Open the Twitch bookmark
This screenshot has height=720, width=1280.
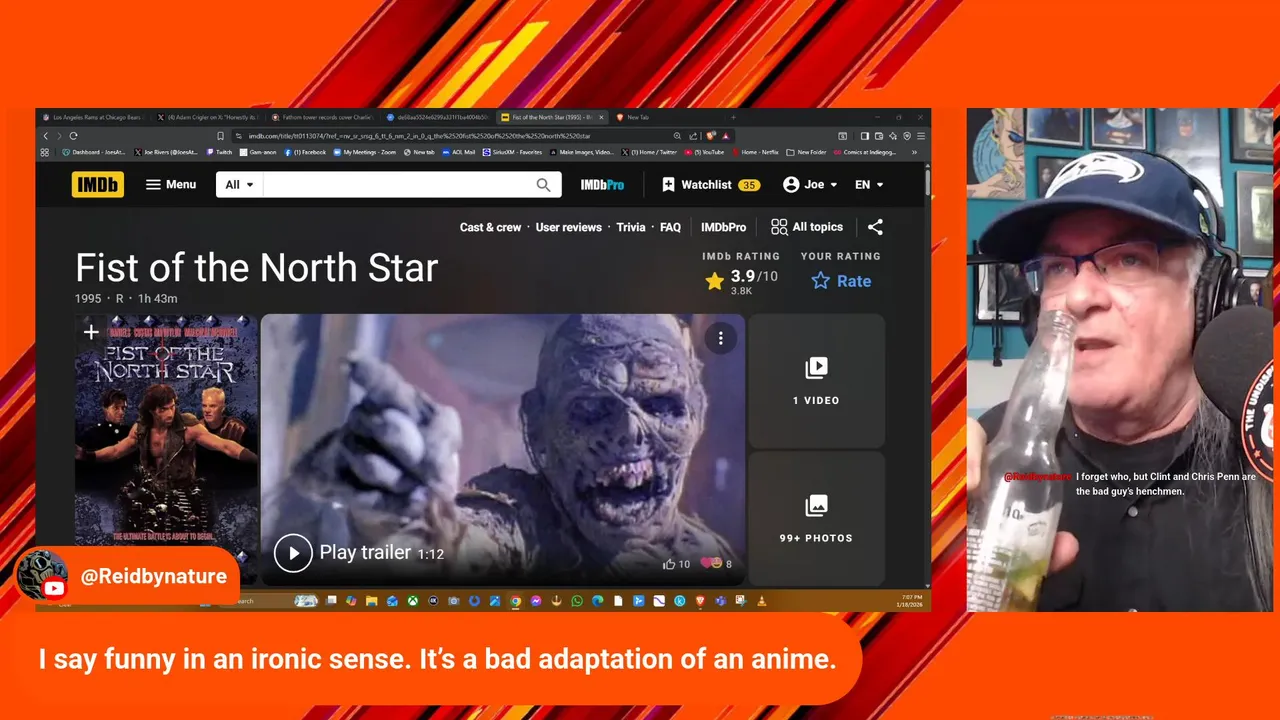219,152
